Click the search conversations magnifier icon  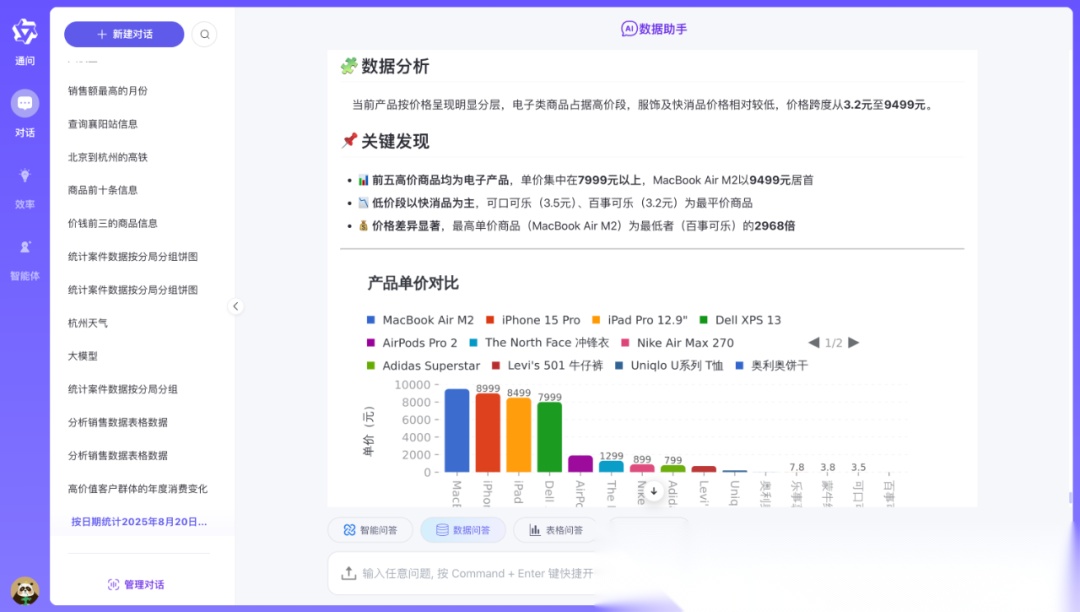click(205, 34)
